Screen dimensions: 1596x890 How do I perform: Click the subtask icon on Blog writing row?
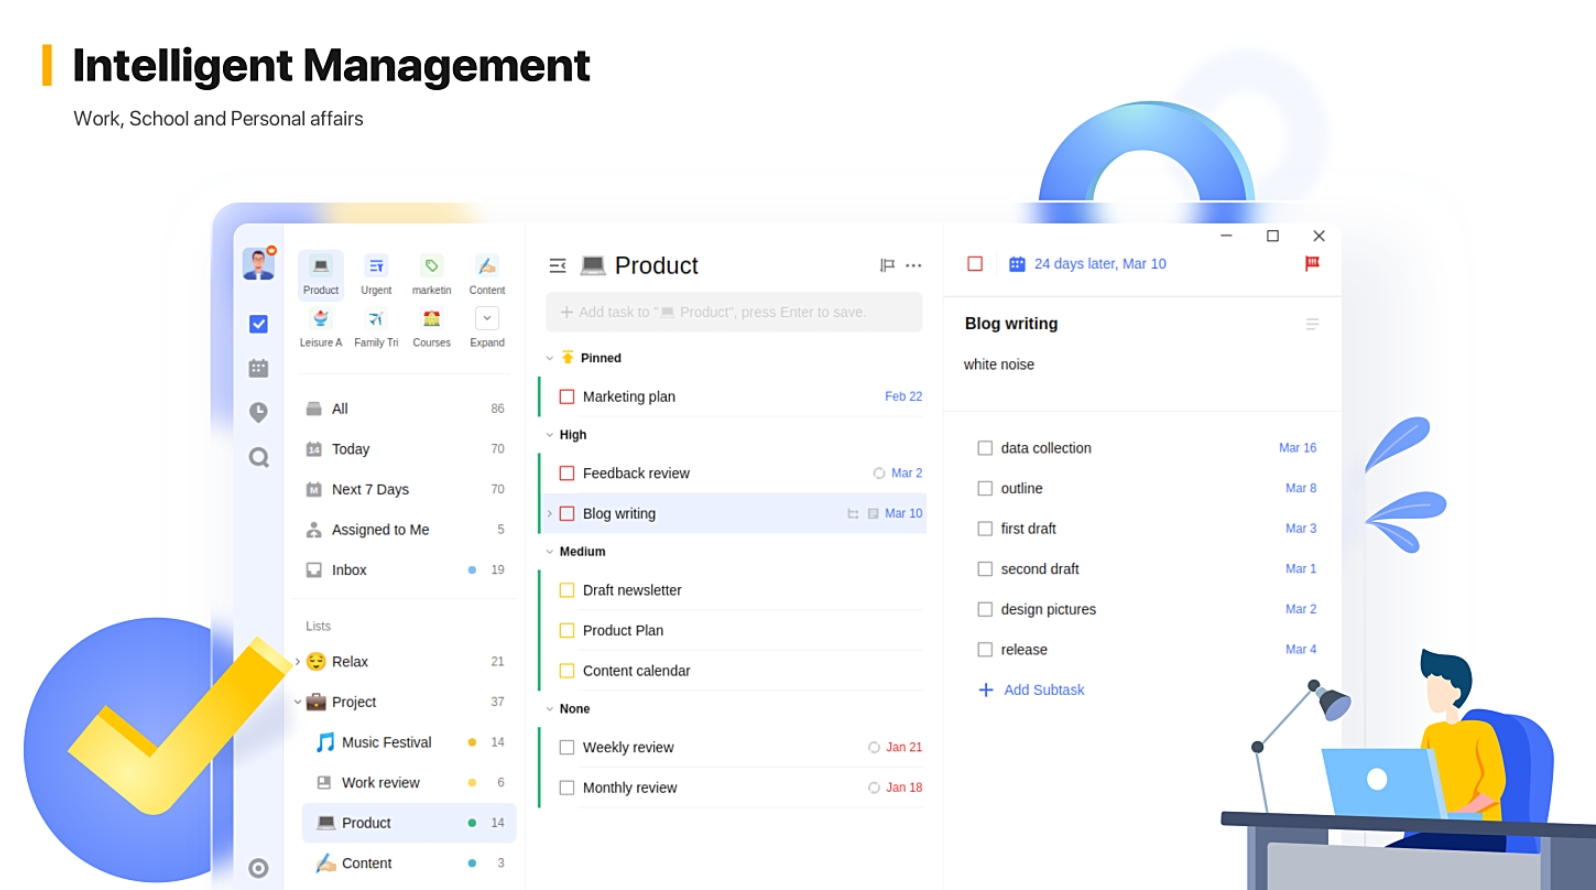853,514
